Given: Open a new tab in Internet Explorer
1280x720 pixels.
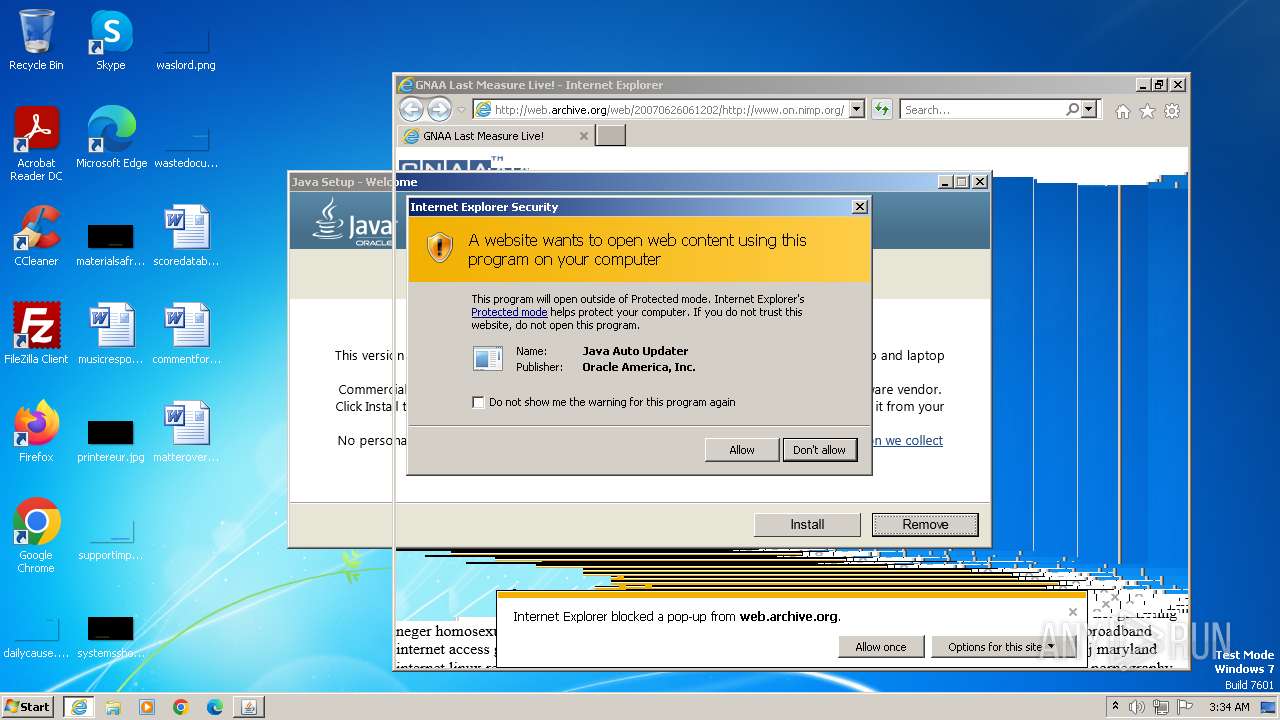Looking at the screenshot, I should 610,135.
